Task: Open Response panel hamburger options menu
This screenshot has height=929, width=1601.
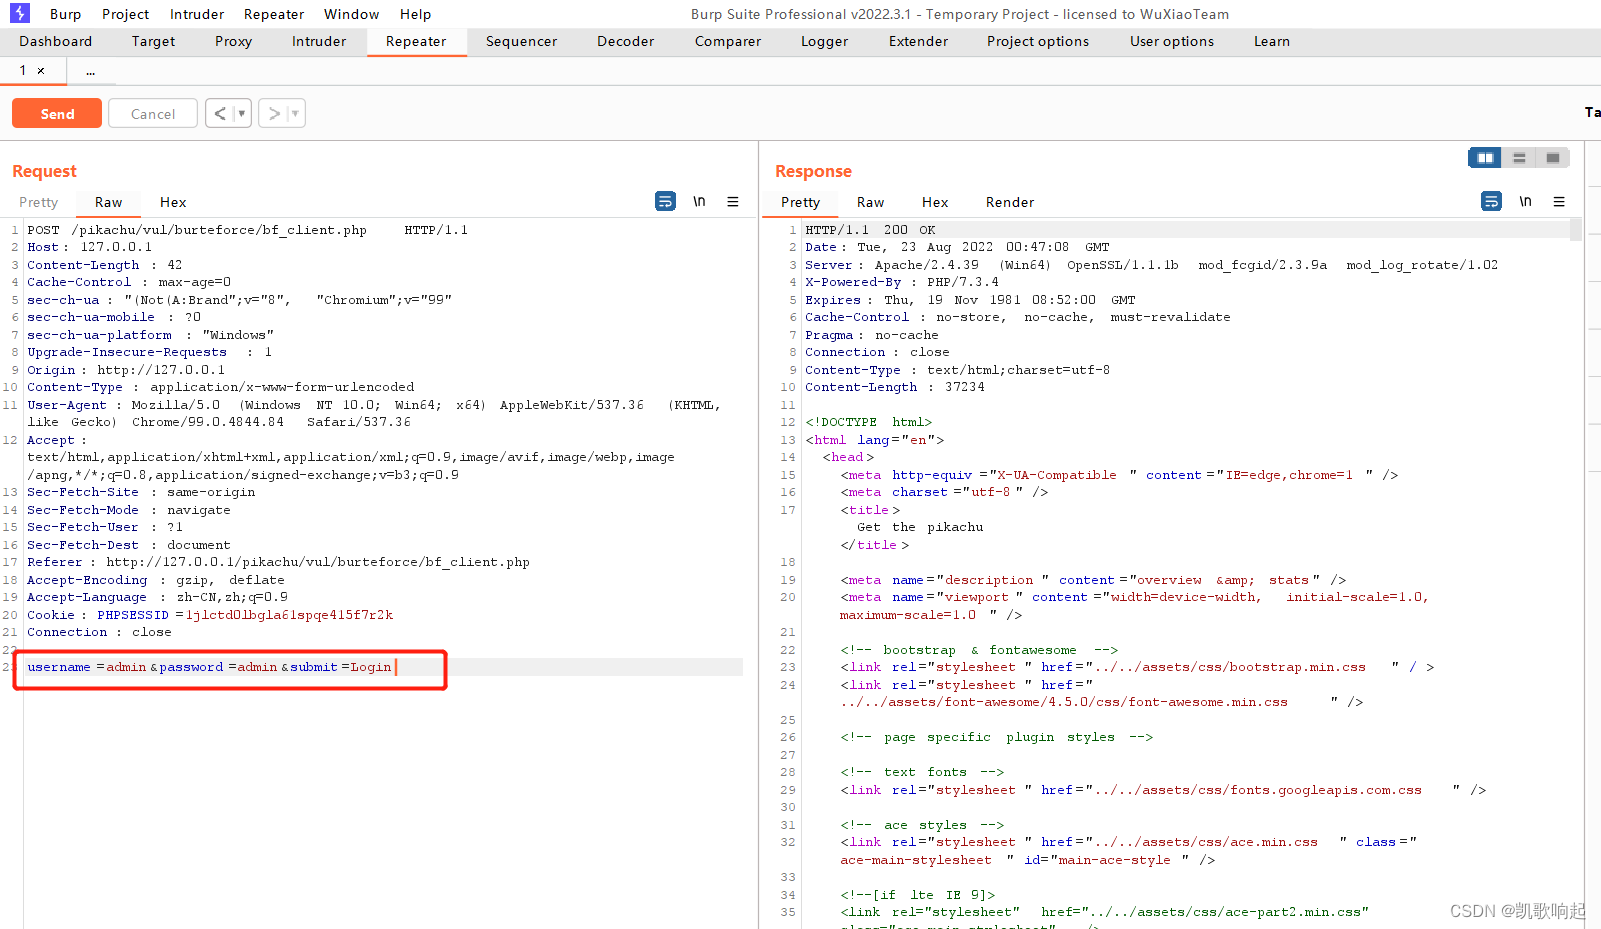Action: coord(1559,201)
